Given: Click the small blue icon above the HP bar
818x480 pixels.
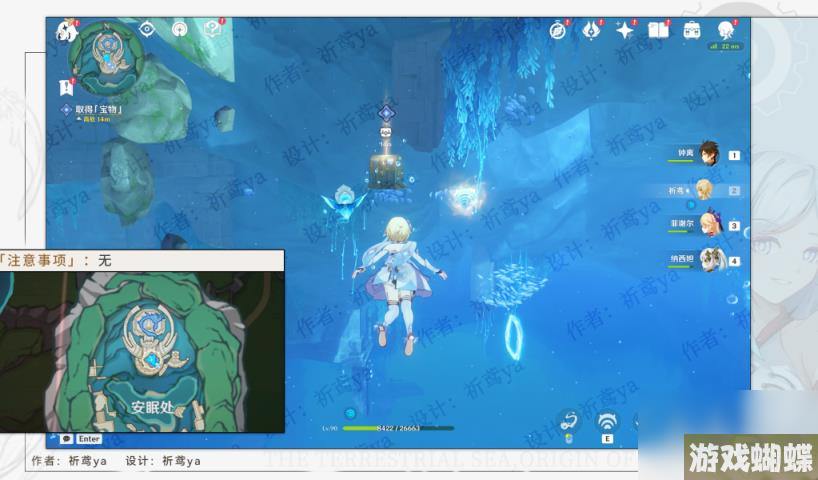Looking at the screenshot, I should click(x=351, y=413).
